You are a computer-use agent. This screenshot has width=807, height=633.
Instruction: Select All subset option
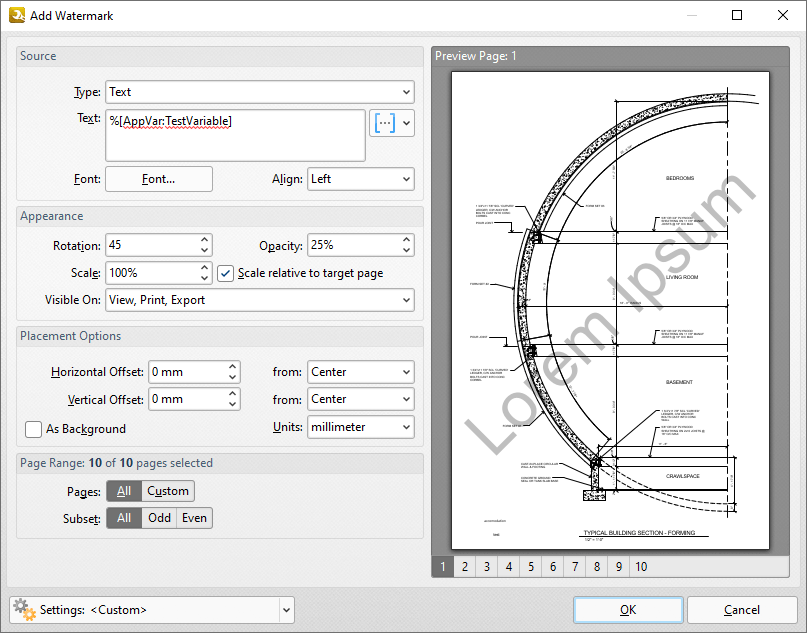(124, 518)
